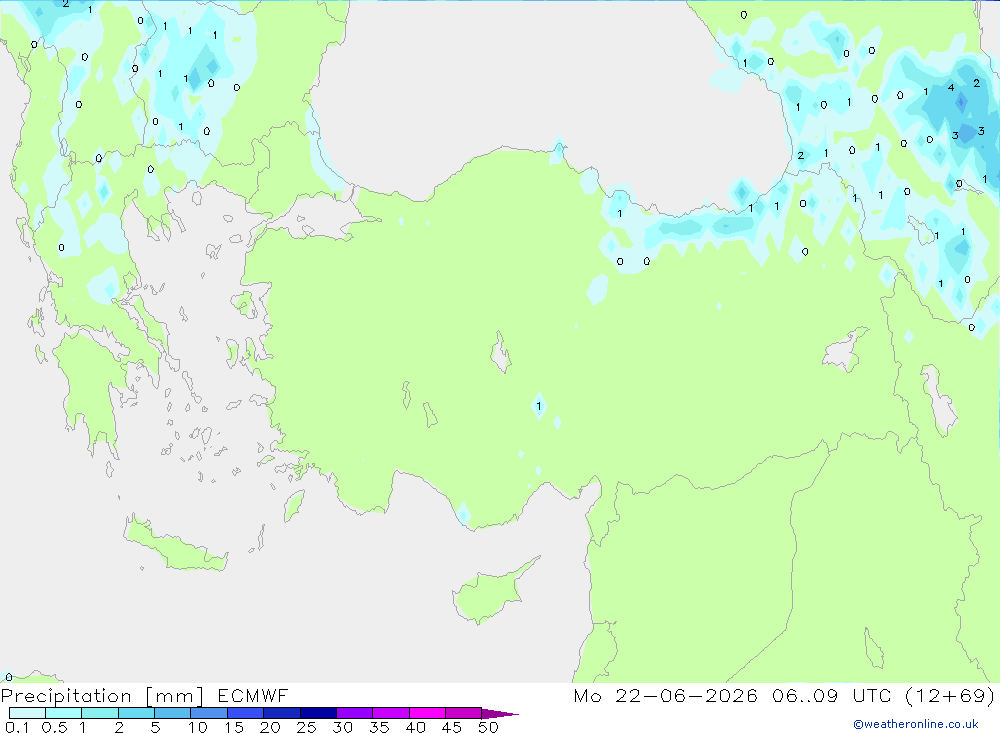This screenshot has height=733, width=1000.
Task: Select the 20–25 mm dark blue swatch
Action: pos(282,713)
